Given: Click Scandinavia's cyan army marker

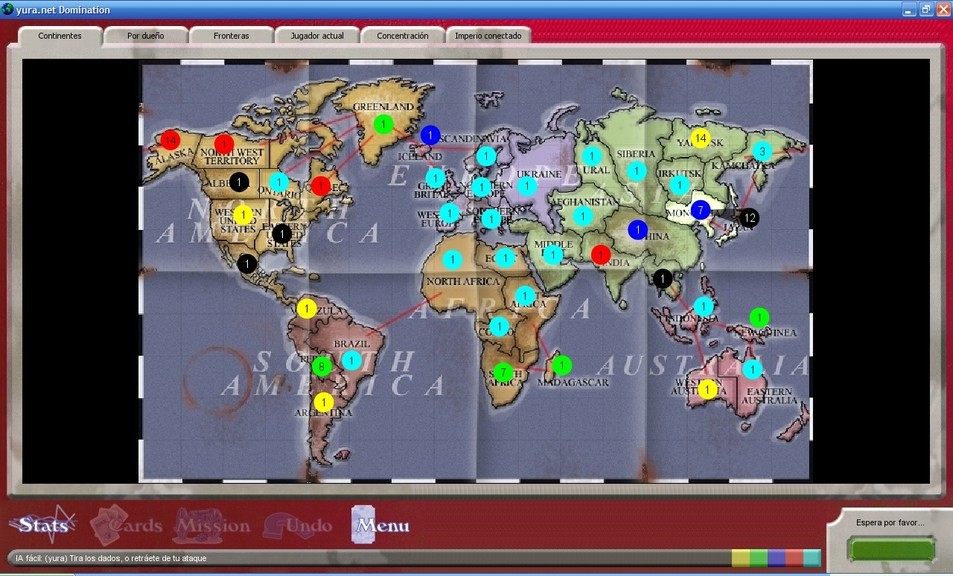Looking at the screenshot, I should pyautogui.click(x=486, y=156).
